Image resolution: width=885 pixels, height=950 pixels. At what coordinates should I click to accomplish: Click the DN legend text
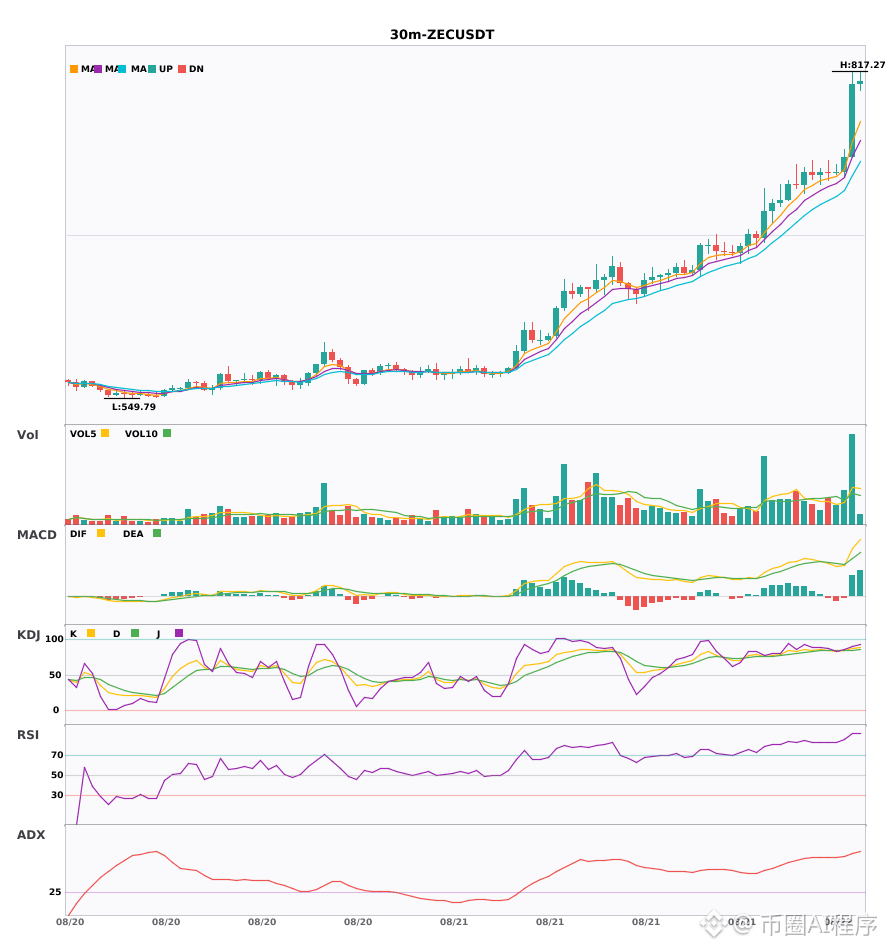coord(196,69)
